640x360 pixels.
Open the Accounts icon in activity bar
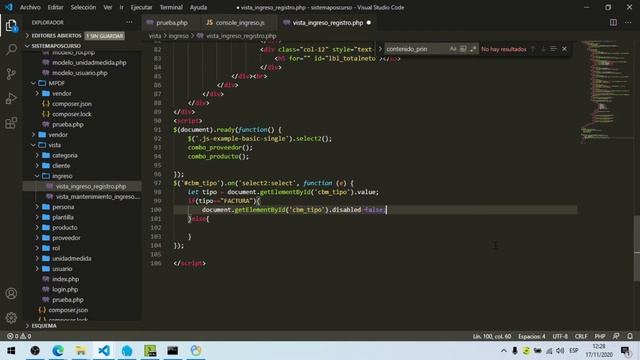pos(11,293)
